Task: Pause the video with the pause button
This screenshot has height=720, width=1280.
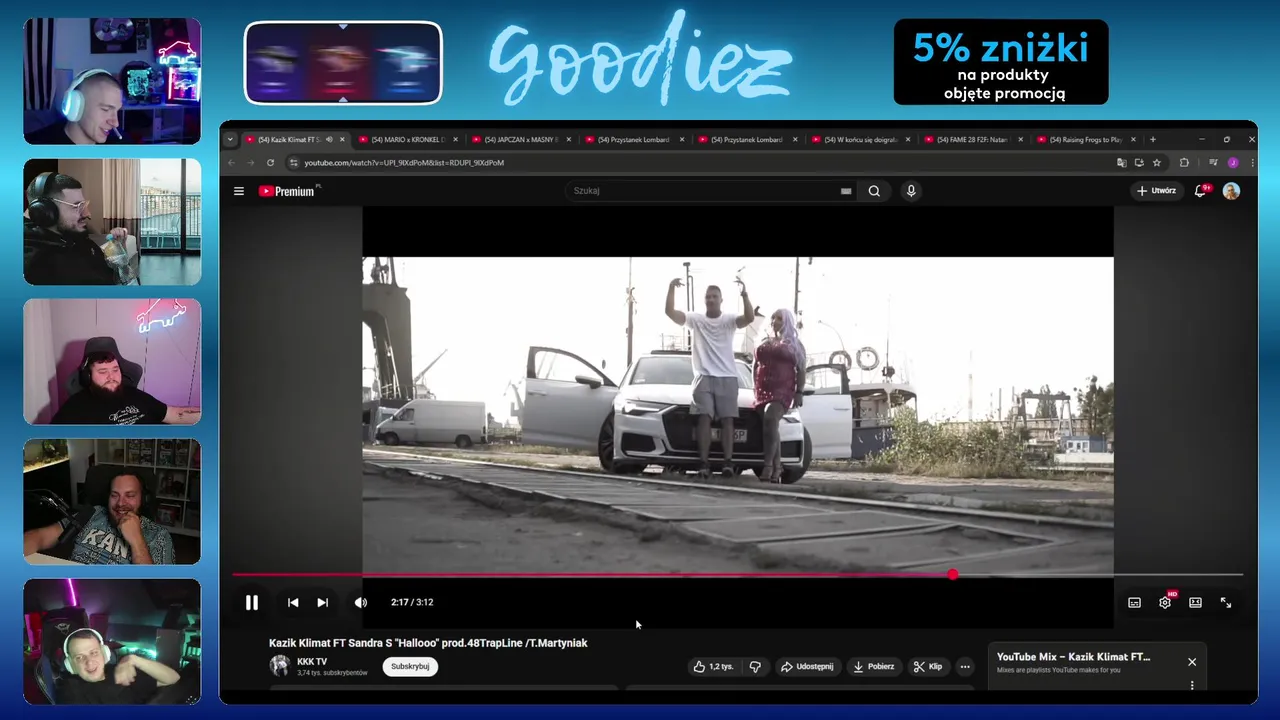Action: point(252,603)
